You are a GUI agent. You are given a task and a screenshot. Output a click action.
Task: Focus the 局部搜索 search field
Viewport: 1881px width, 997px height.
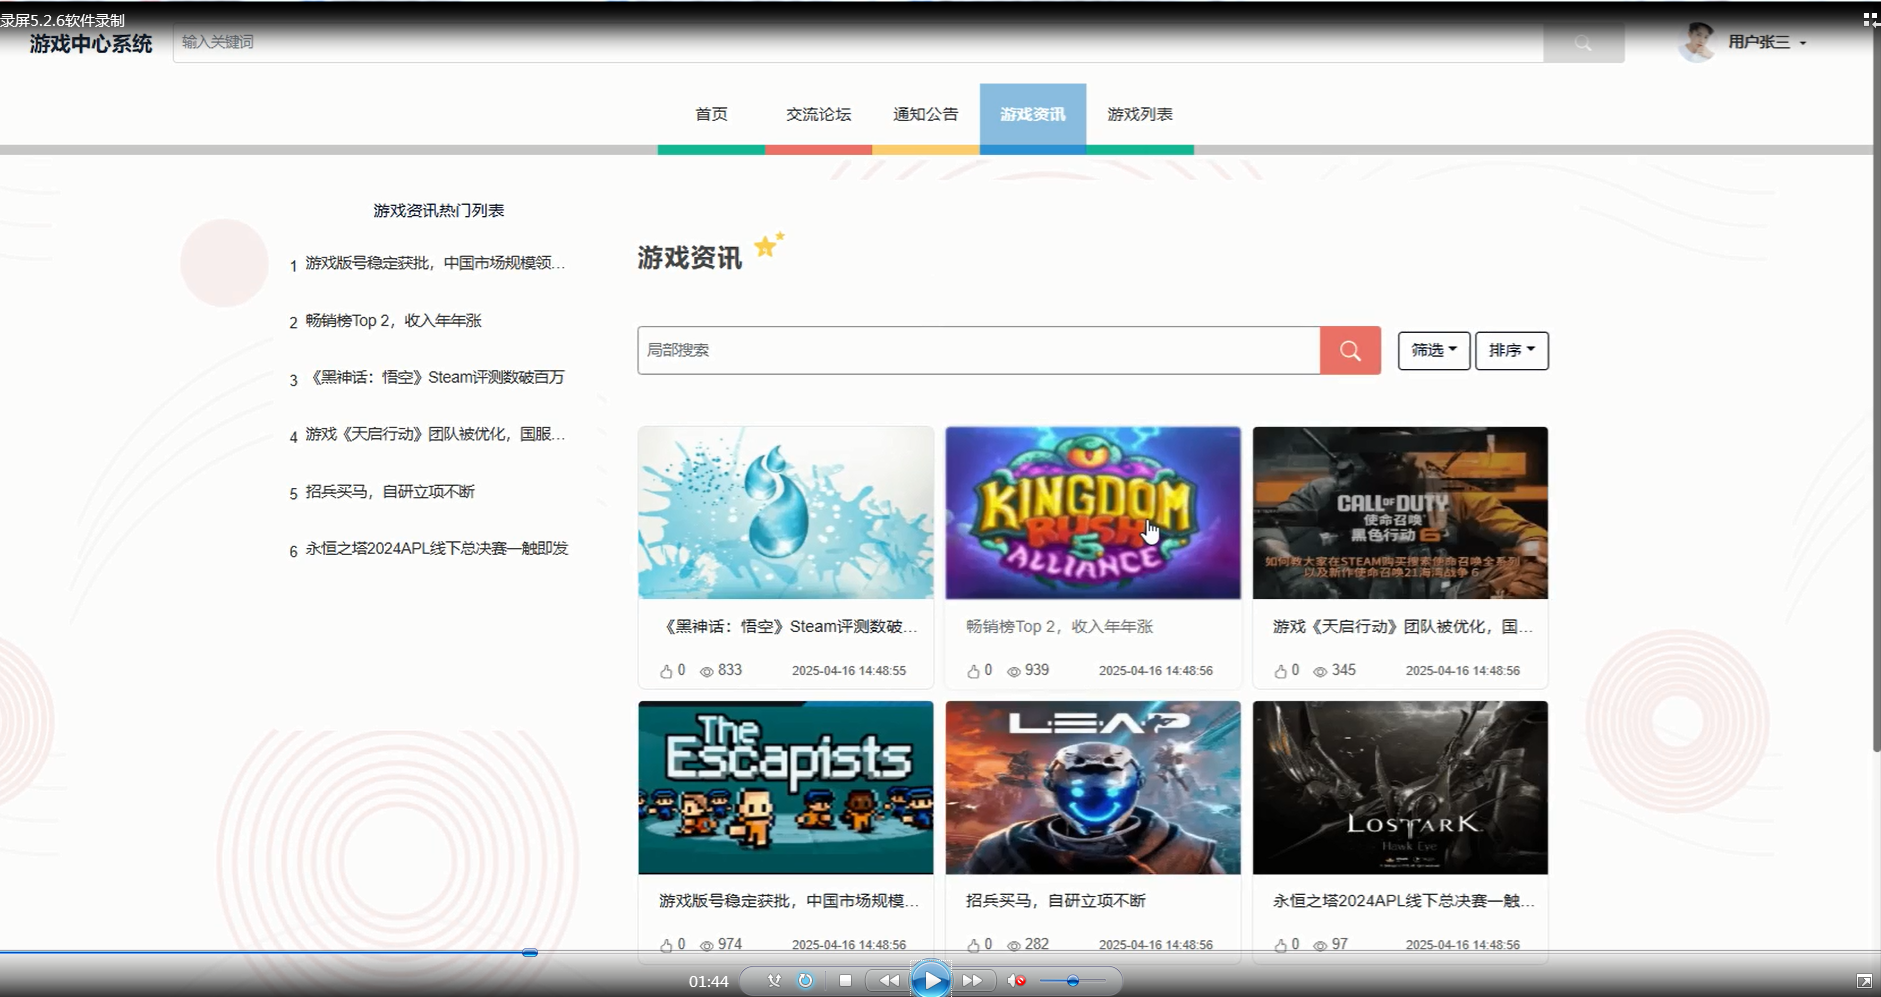coord(979,350)
